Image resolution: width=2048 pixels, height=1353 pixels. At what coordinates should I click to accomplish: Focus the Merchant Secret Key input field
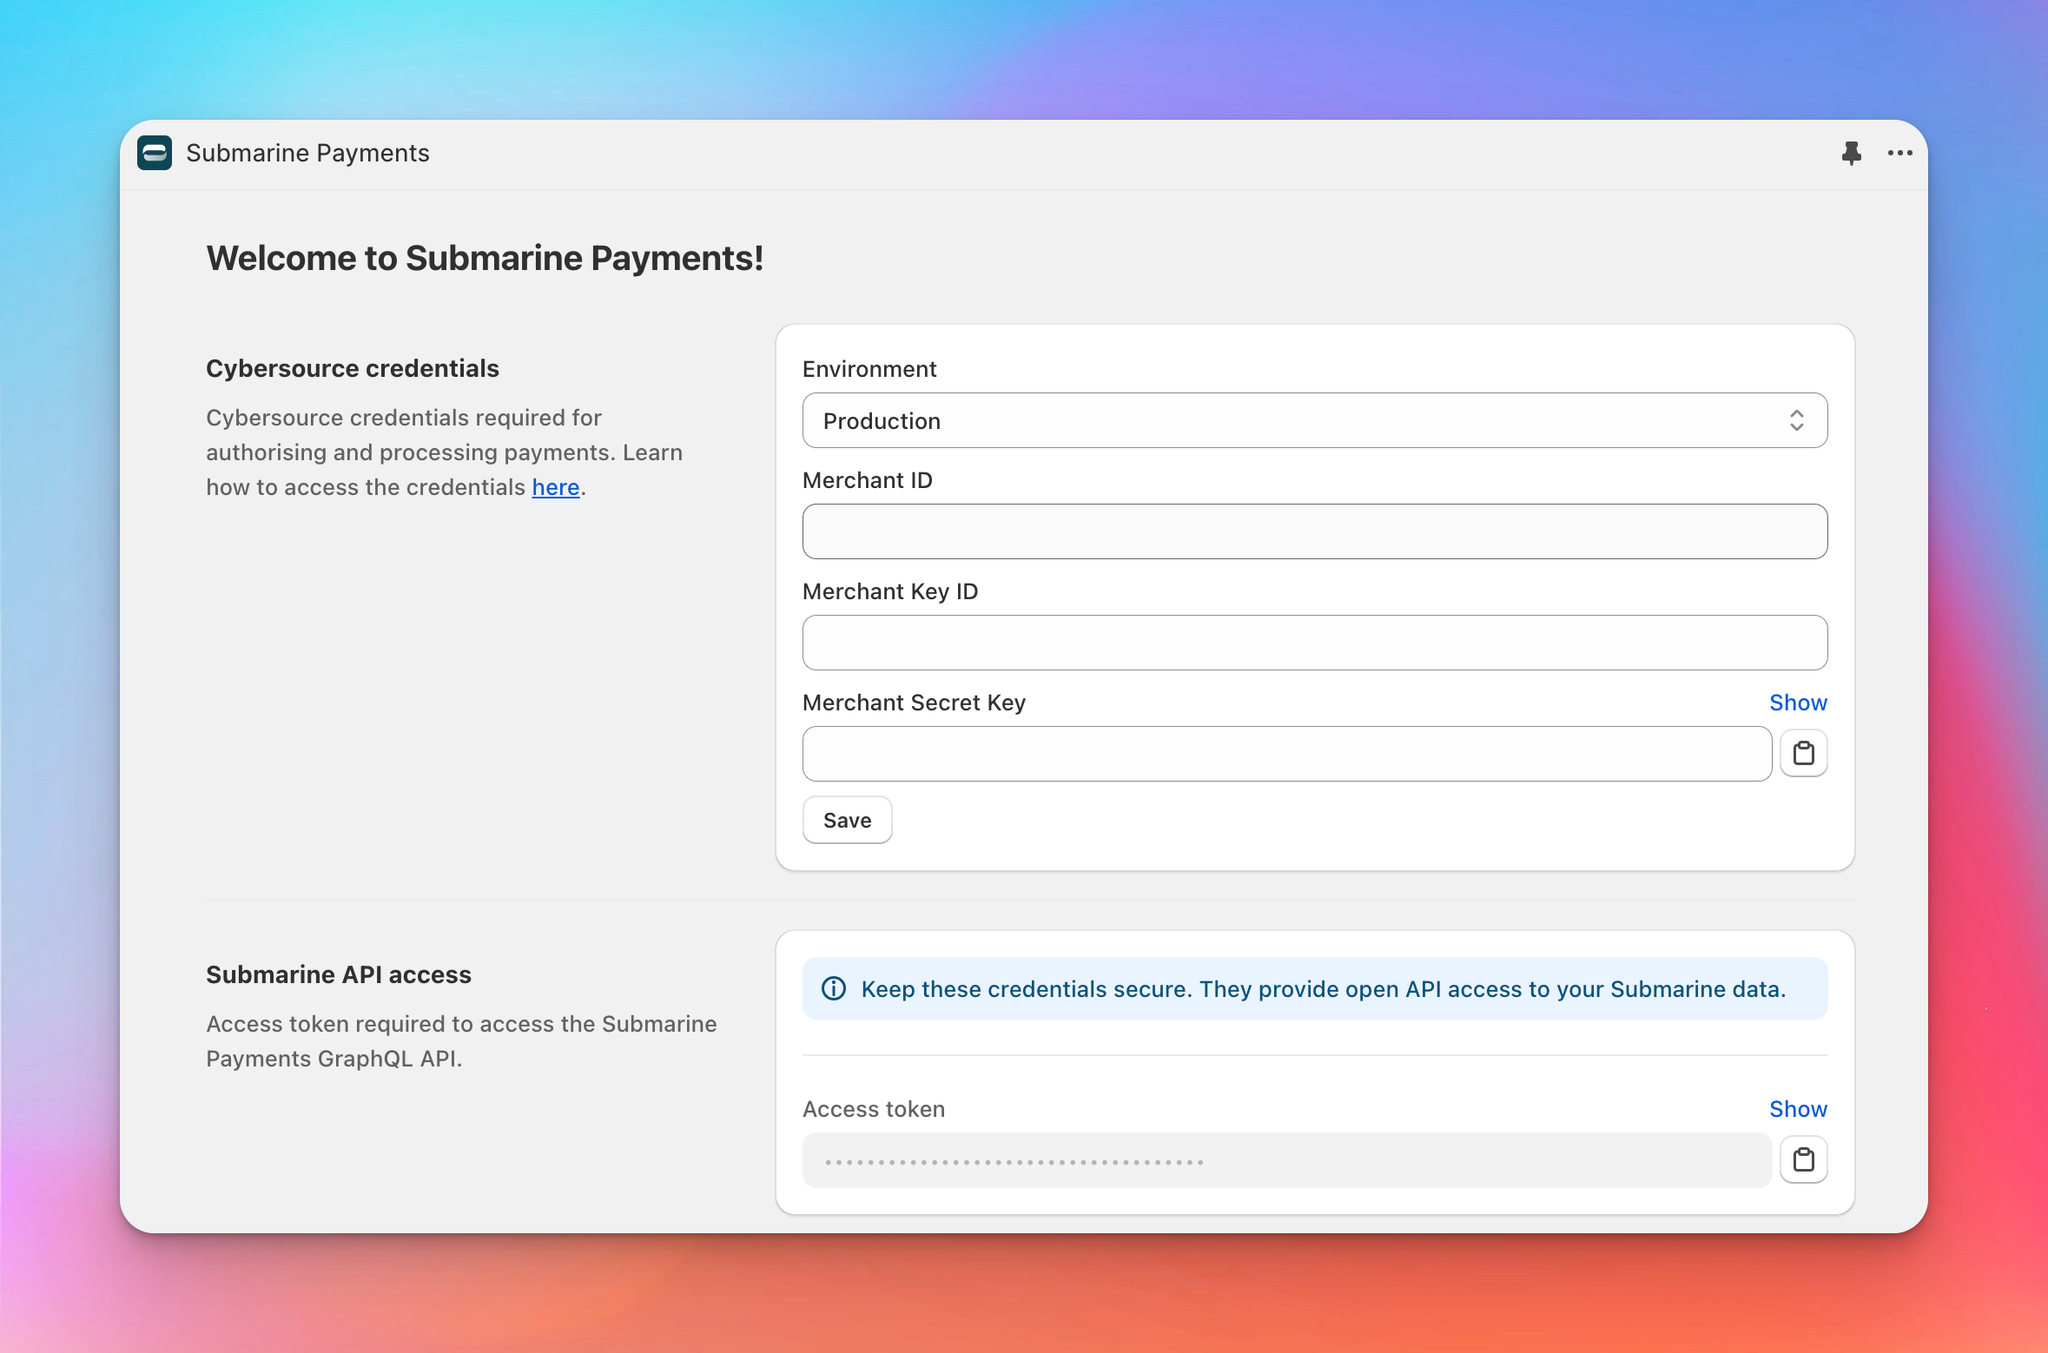tap(1287, 754)
